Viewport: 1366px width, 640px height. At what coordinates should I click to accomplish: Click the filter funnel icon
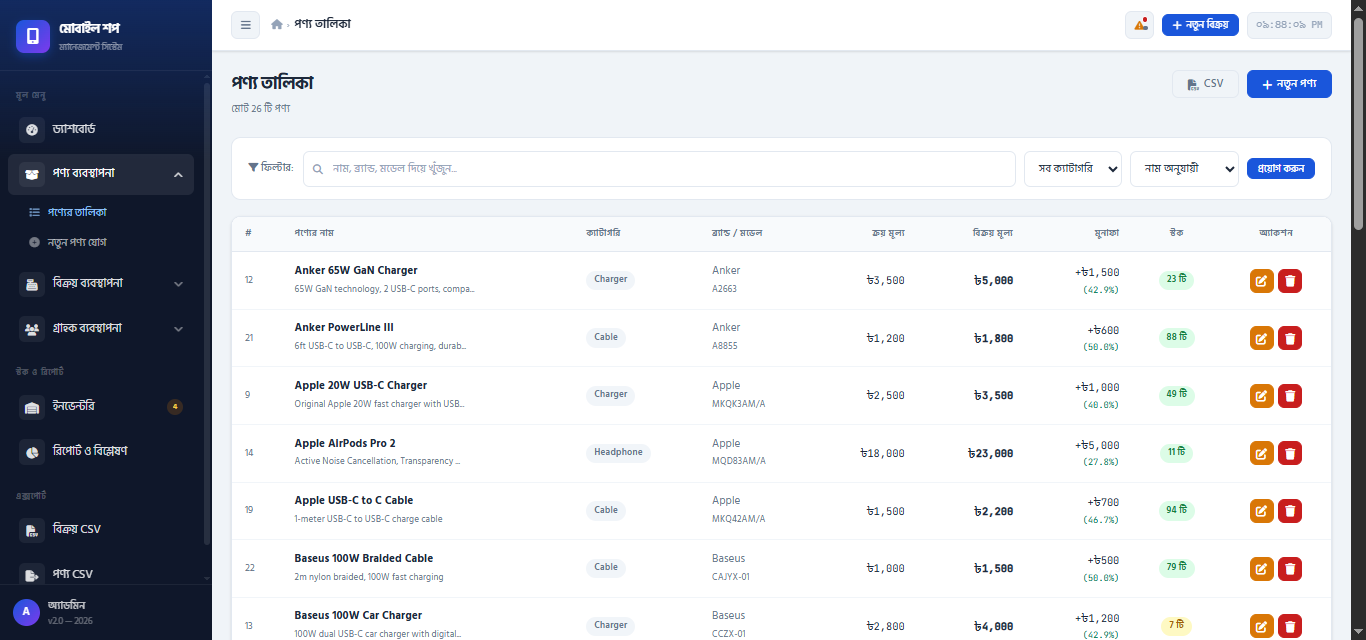pyautogui.click(x=252, y=168)
